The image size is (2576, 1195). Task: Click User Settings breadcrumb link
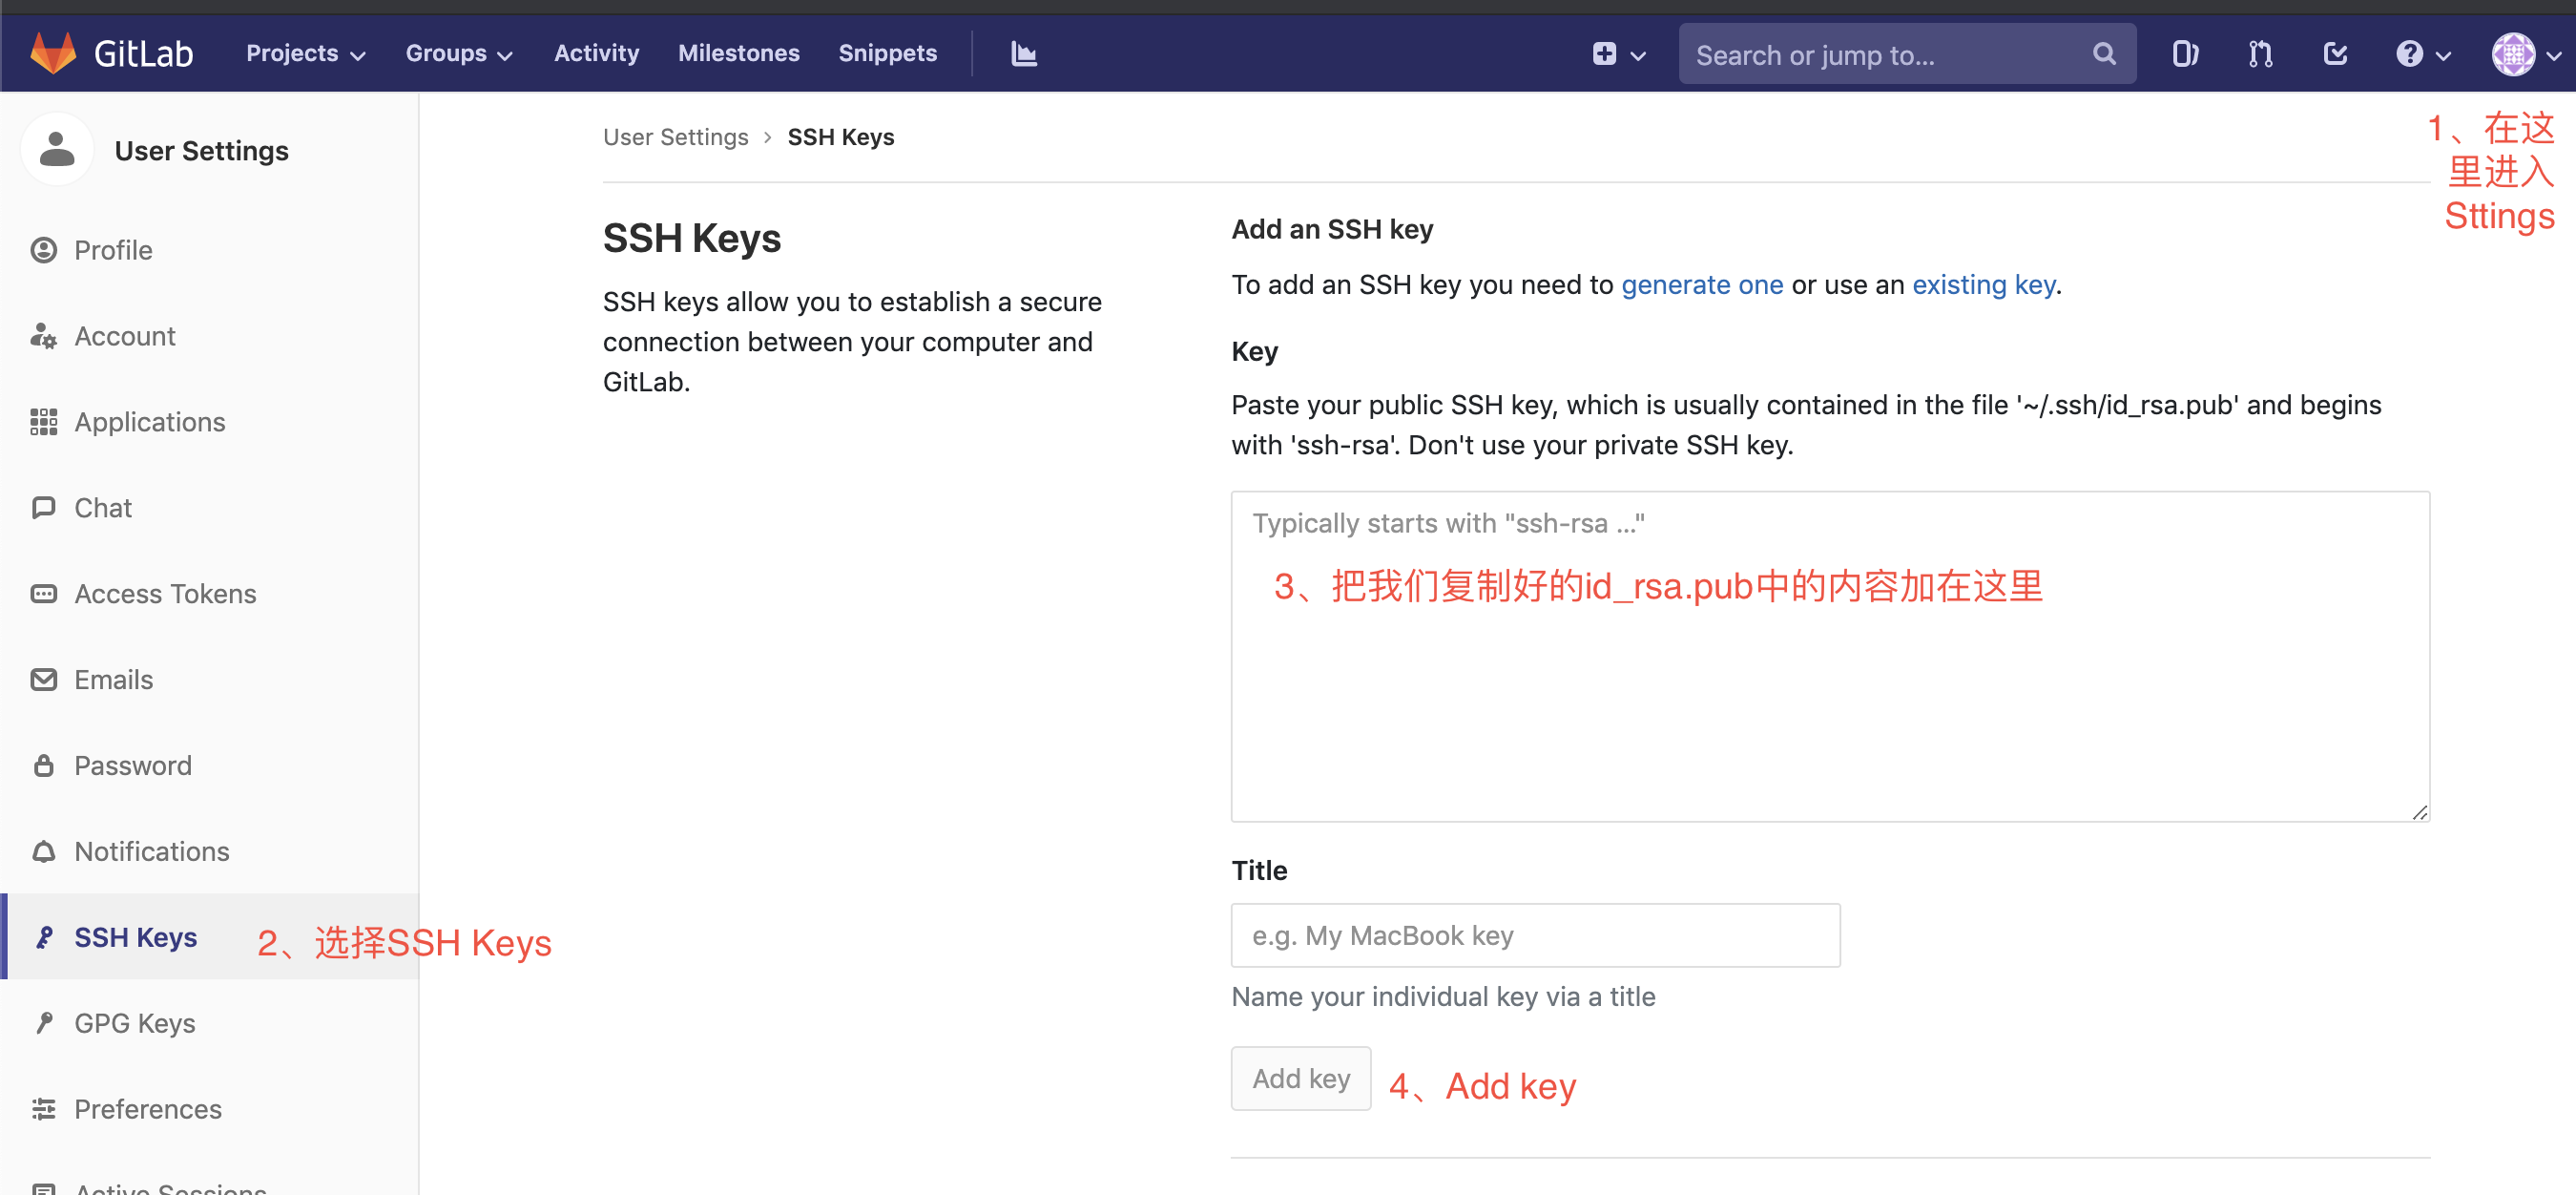(x=676, y=137)
